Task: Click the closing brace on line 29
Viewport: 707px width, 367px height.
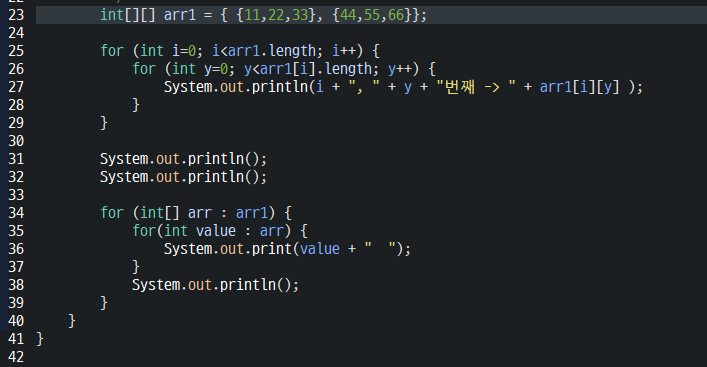Action: tap(104, 123)
